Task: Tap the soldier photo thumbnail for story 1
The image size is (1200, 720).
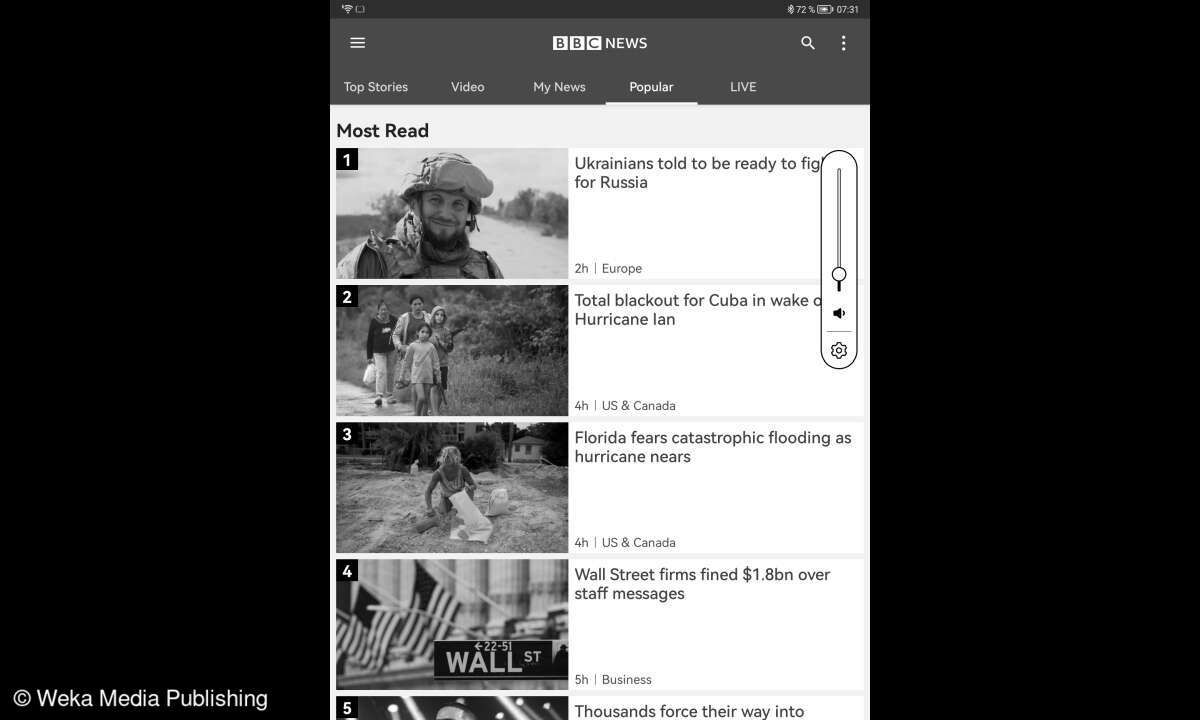Action: pyautogui.click(x=452, y=213)
